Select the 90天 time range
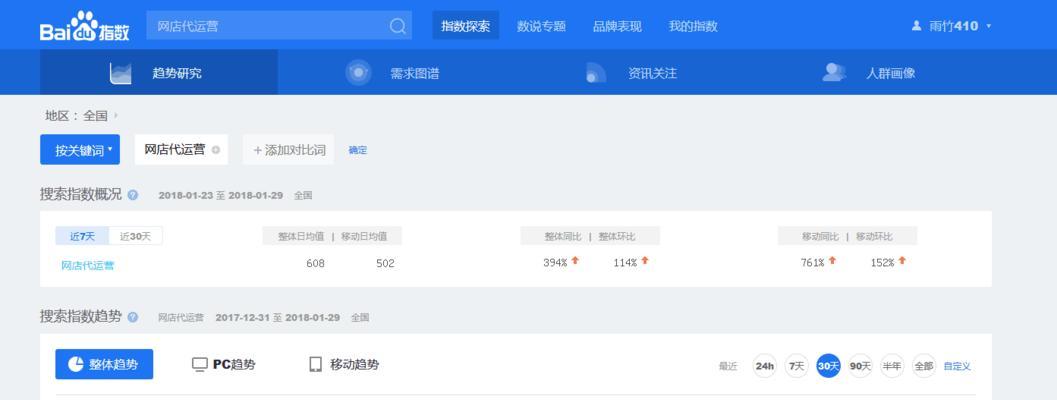The height and width of the screenshot is (400, 1057). pos(860,366)
